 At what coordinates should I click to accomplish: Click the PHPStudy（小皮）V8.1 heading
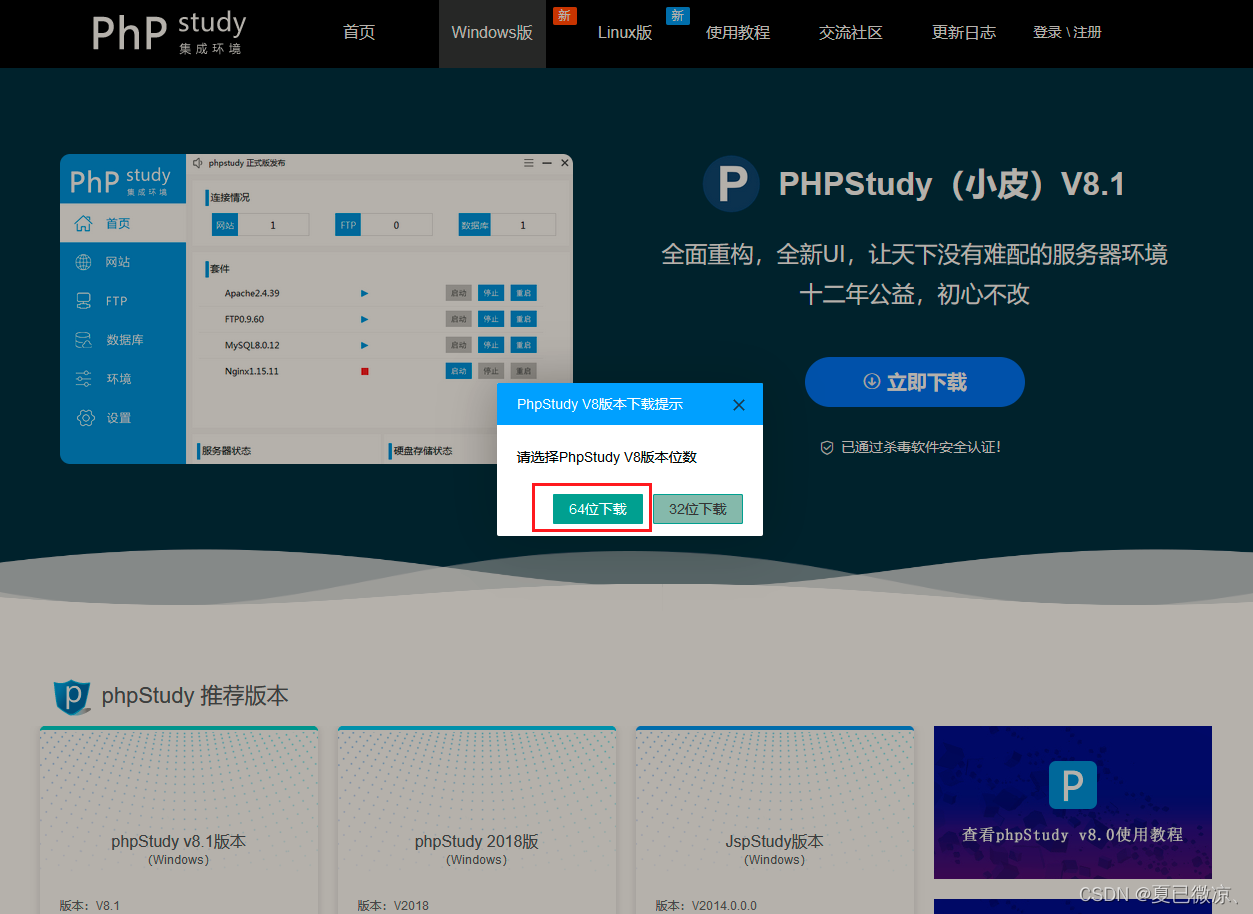pyautogui.click(x=952, y=184)
